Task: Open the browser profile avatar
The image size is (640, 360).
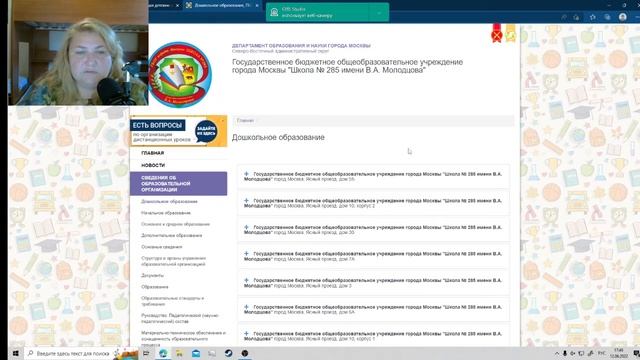Action: pos(622,17)
